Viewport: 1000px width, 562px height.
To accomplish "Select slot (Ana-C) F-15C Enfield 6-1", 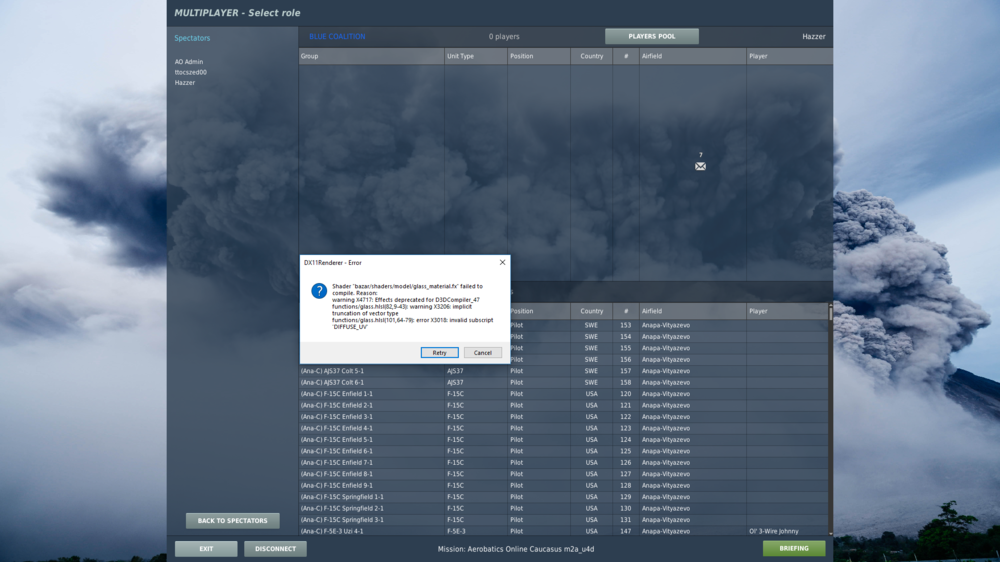I will [x=564, y=451].
